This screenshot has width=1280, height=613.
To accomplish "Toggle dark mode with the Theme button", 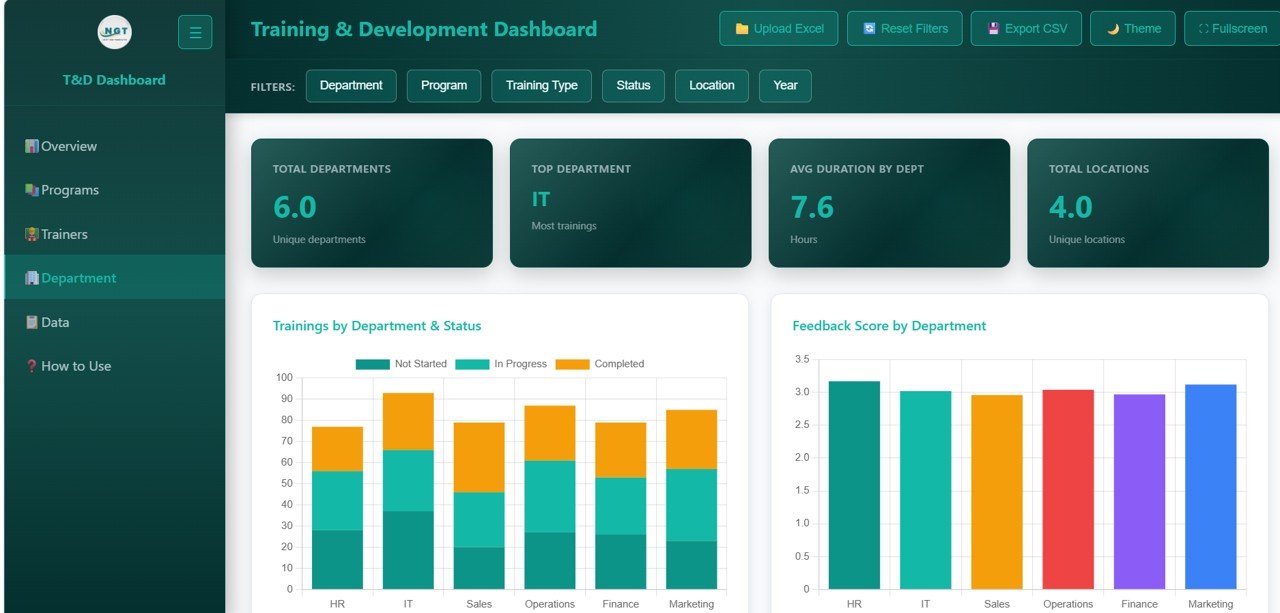I will click(x=1132, y=28).
